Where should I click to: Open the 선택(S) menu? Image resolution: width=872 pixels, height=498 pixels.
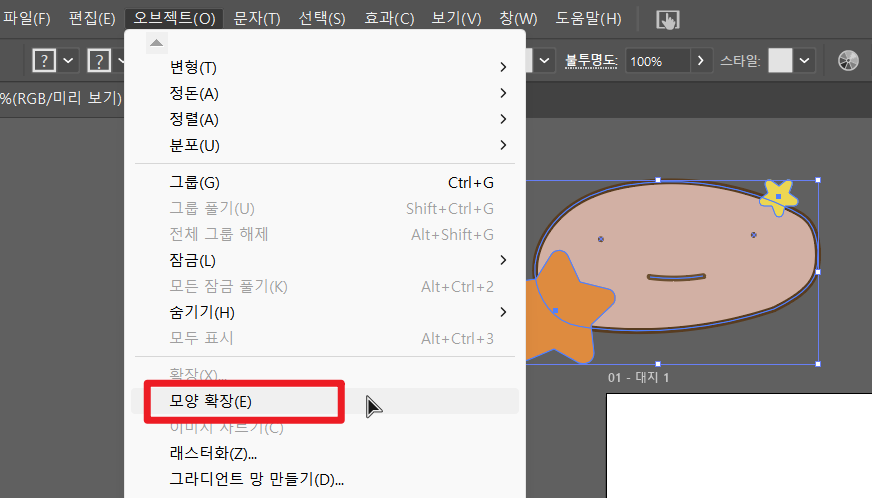(321, 18)
